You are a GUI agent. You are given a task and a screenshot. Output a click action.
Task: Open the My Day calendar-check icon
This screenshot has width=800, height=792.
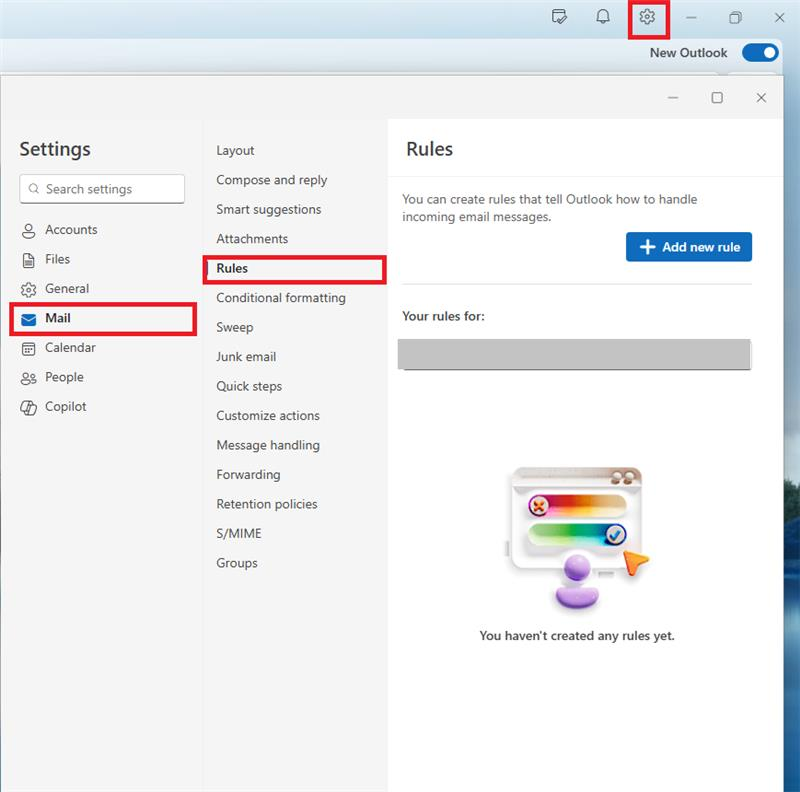(x=559, y=17)
